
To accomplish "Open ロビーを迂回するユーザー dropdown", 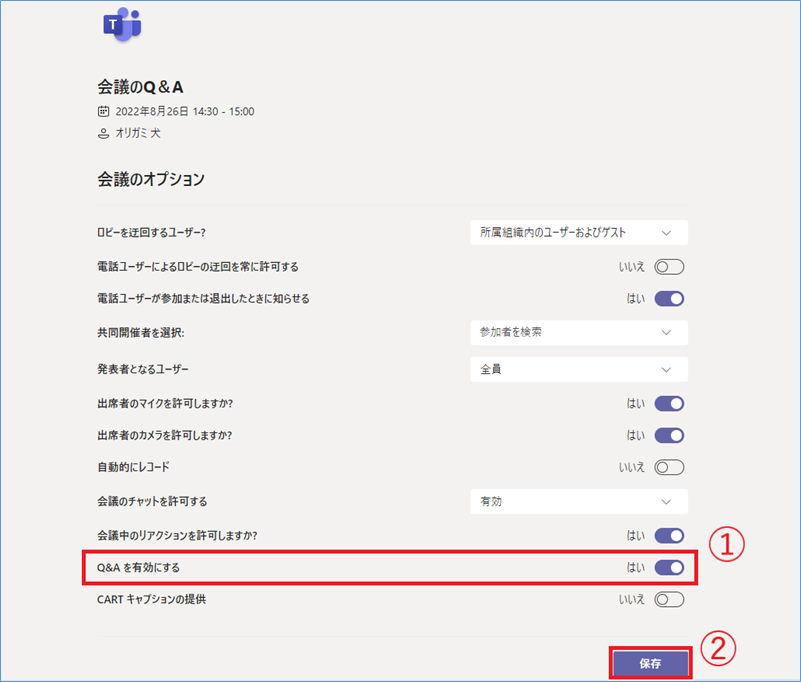I will 579,232.
